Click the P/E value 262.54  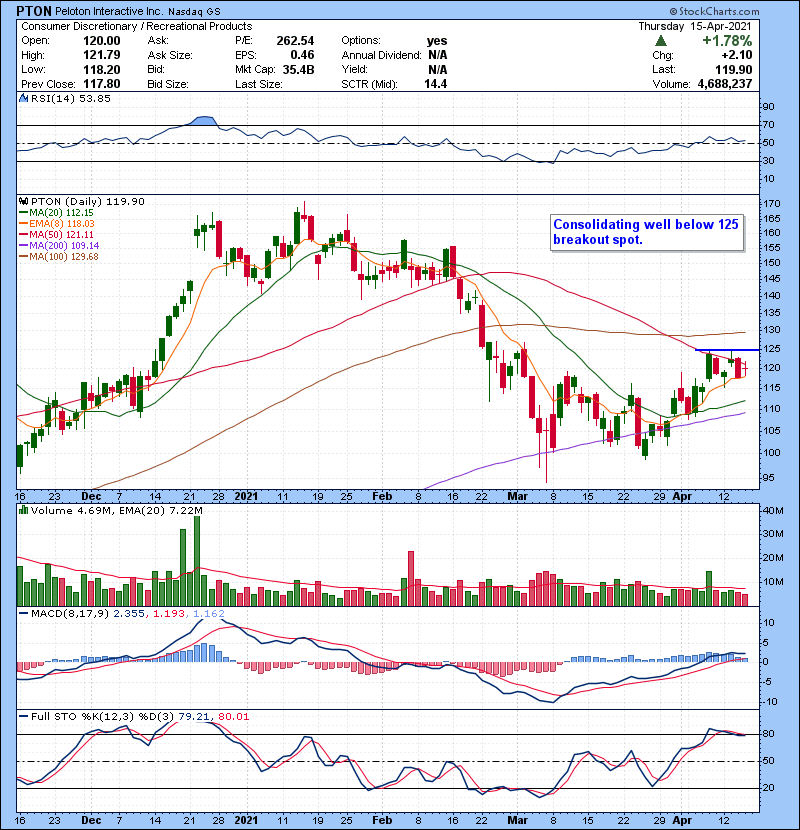(295, 41)
